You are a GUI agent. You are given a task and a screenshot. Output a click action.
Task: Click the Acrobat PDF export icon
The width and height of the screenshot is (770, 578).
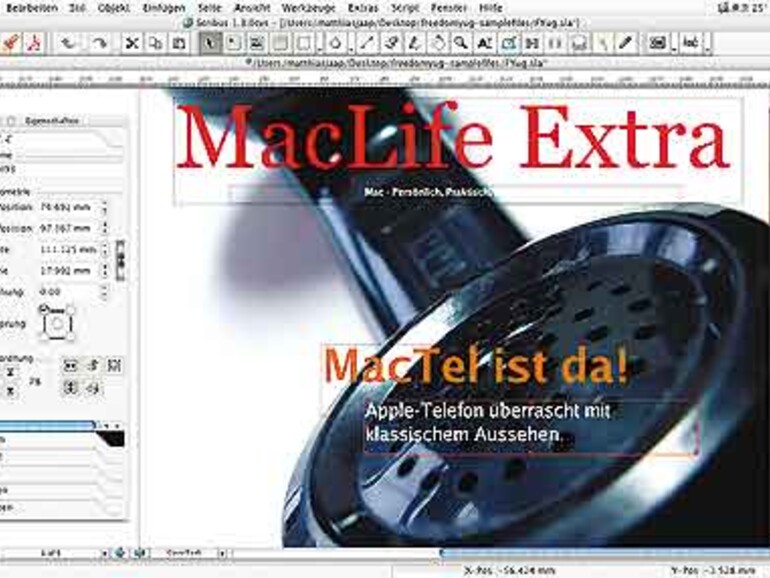click(x=33, y=44)
